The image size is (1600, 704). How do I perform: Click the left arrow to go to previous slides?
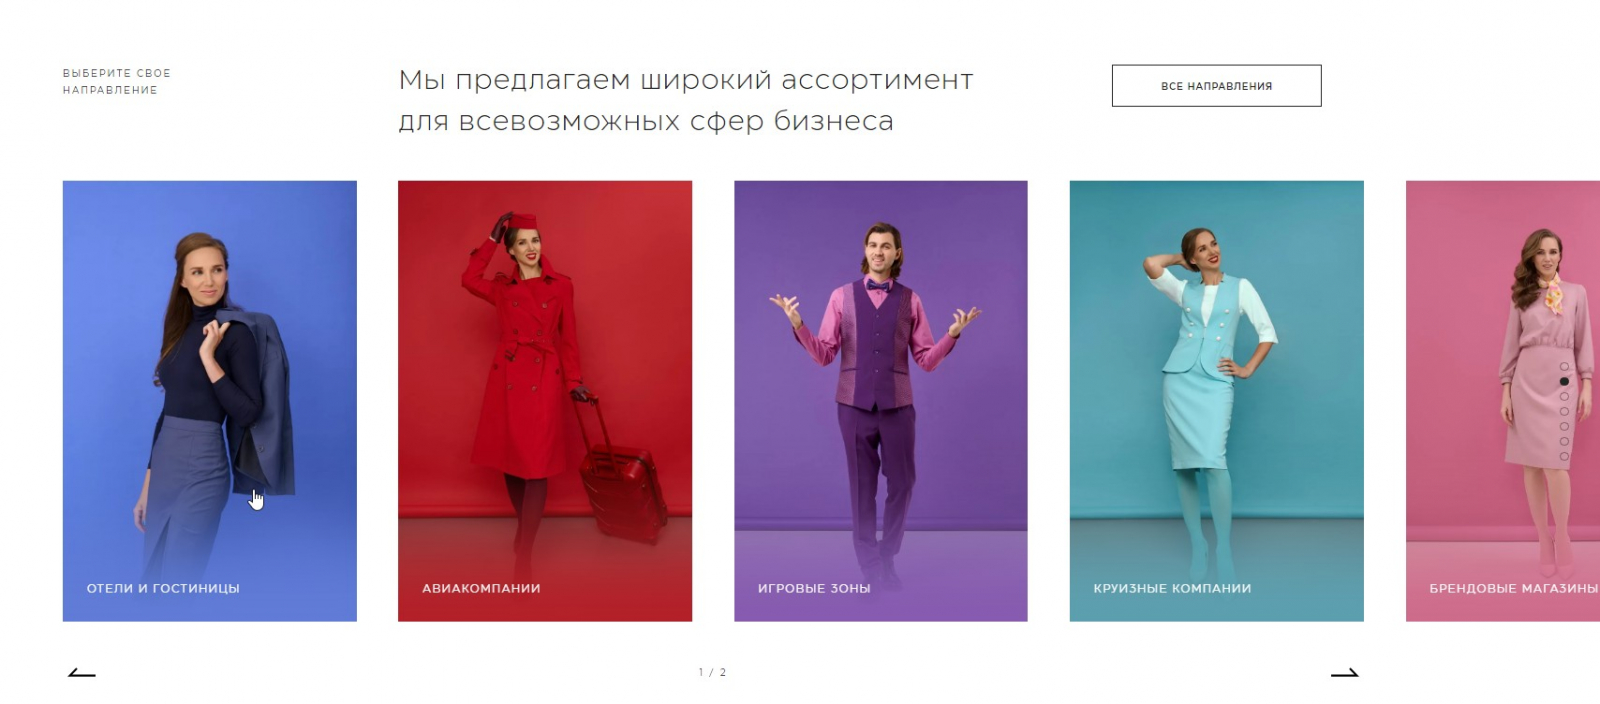click(x=82, y=673)
